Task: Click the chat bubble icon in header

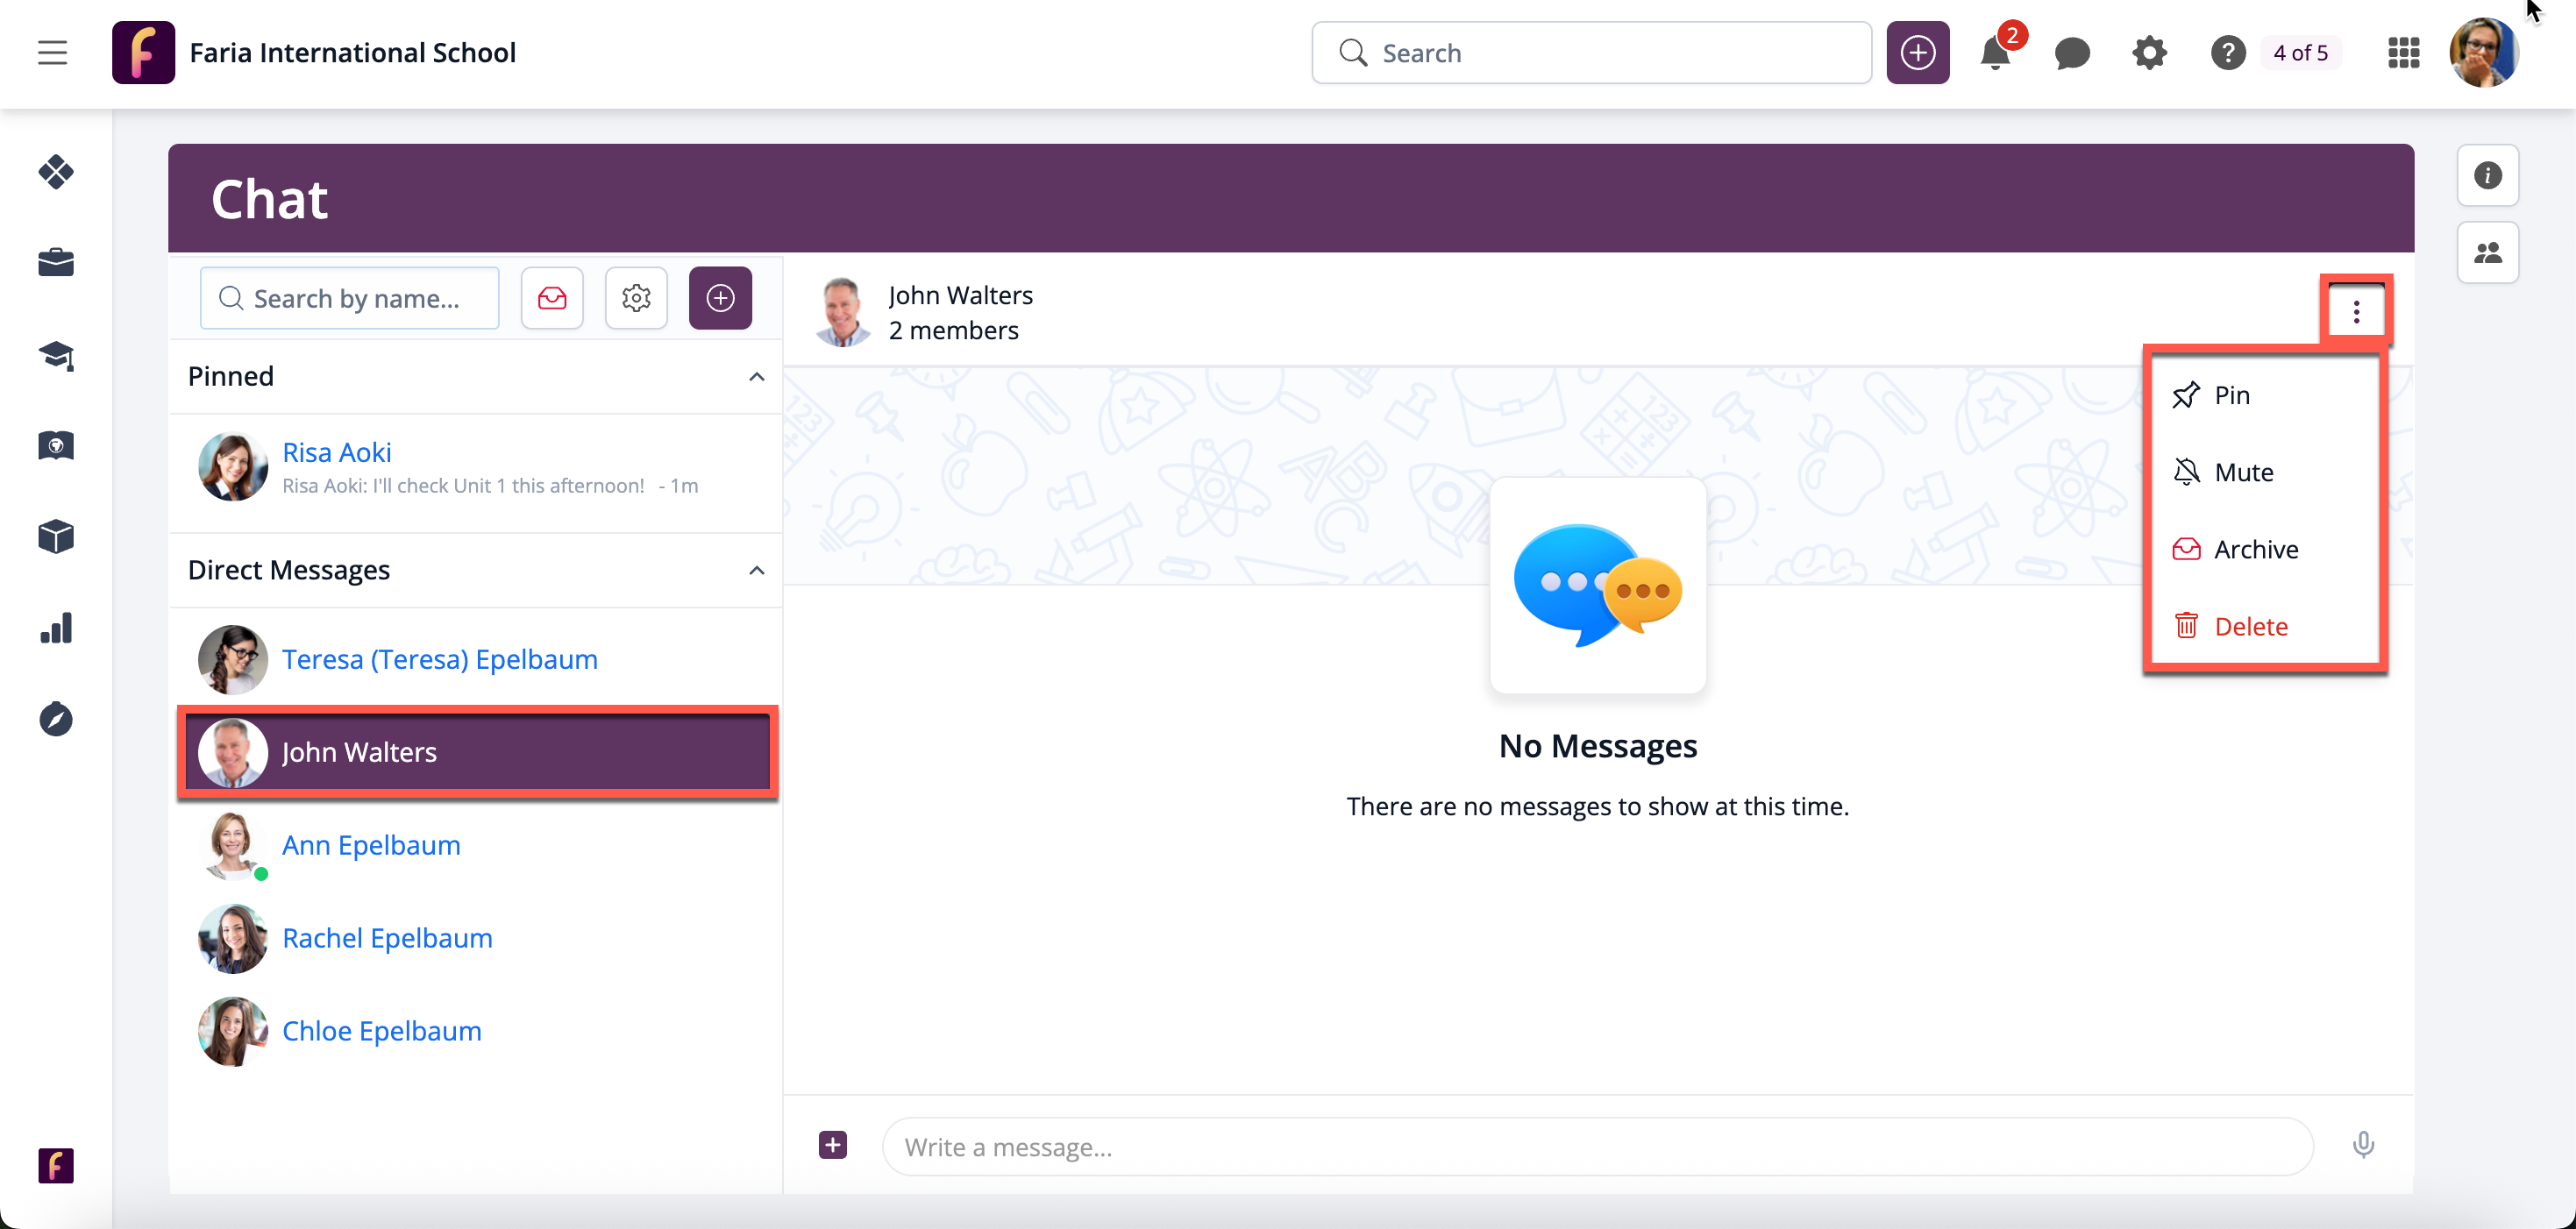Action: pyautogui.click(x=2072, y=53)
